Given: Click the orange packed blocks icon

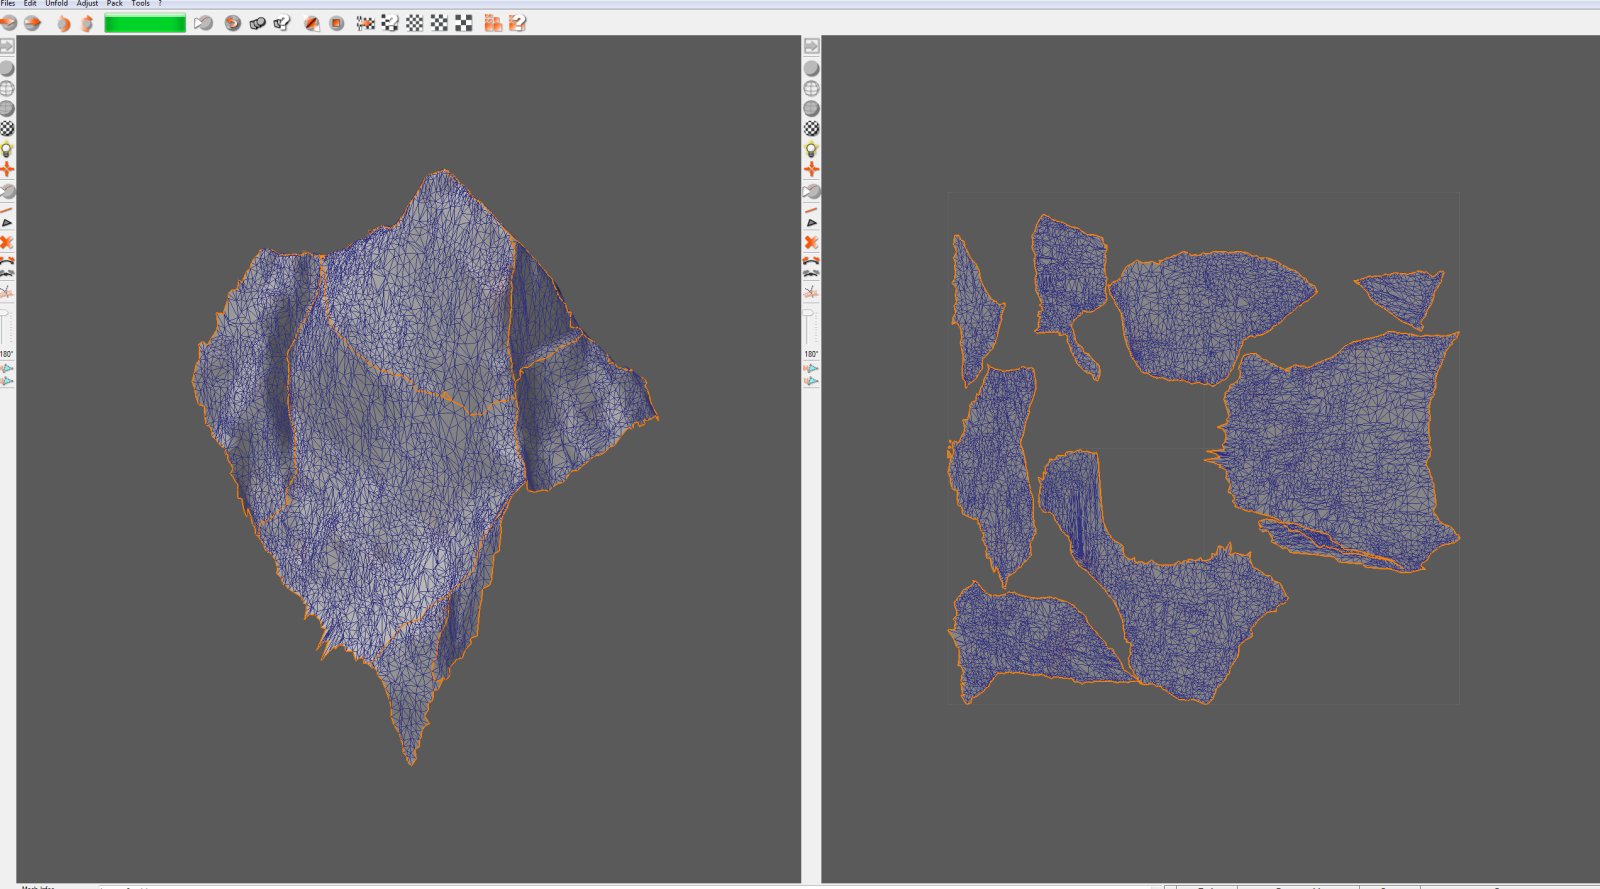Looking at the screenshot, I should 493,23.
